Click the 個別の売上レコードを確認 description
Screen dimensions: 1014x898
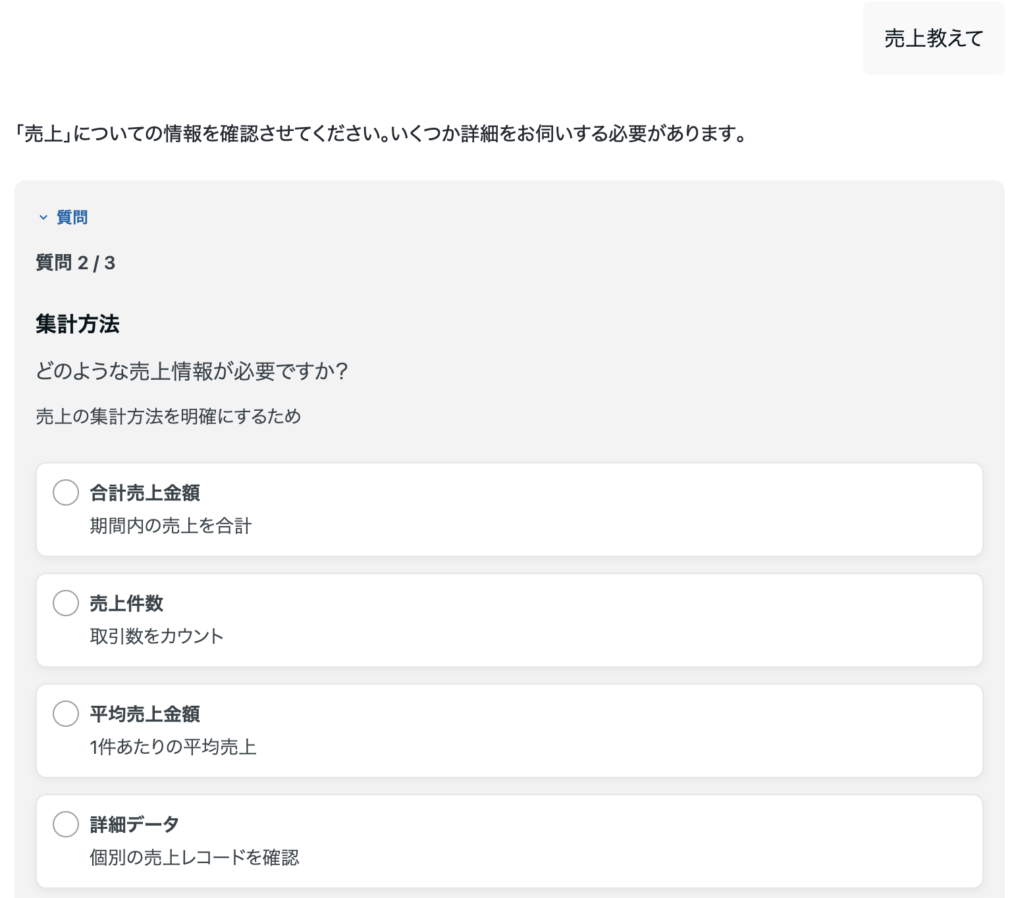(194, 857)
